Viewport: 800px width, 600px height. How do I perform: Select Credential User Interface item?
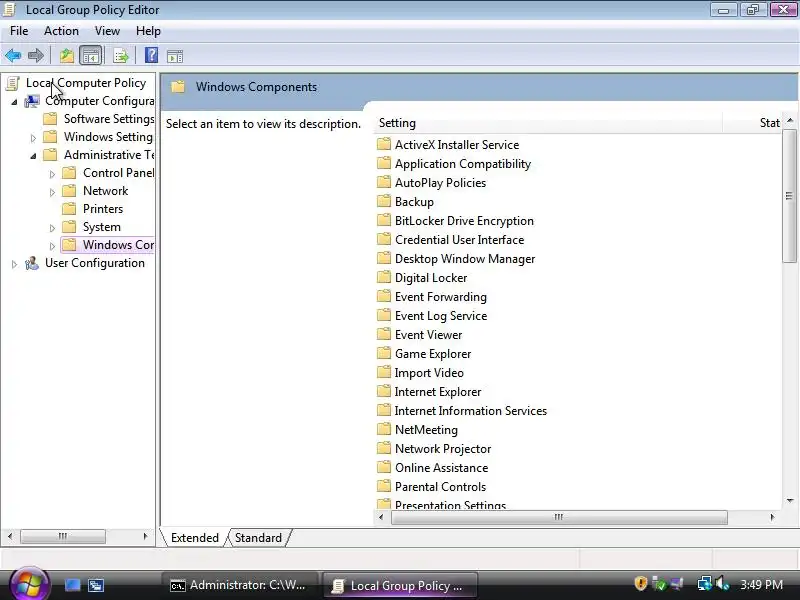(x=459, y=240)
